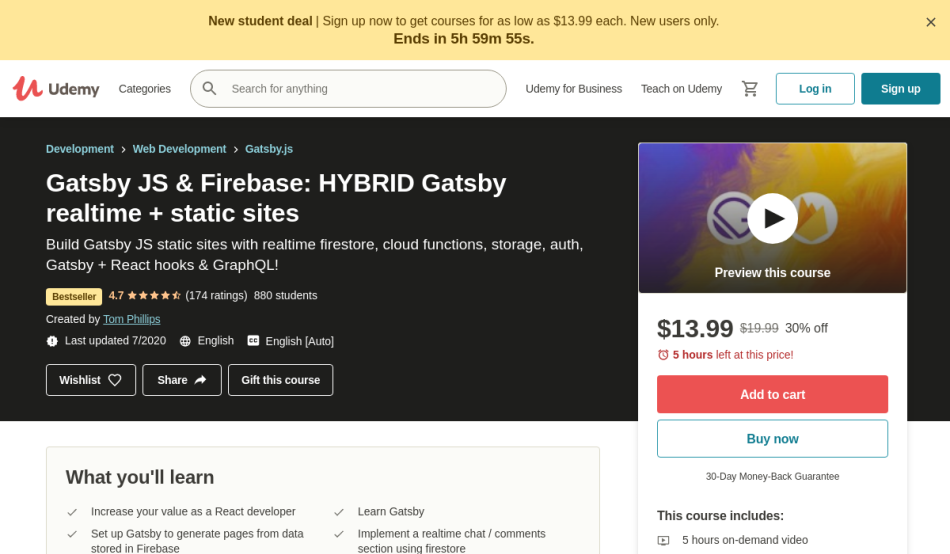Go to Development breadcrumb
Screen dimensions: 950x554
[80, 149]
